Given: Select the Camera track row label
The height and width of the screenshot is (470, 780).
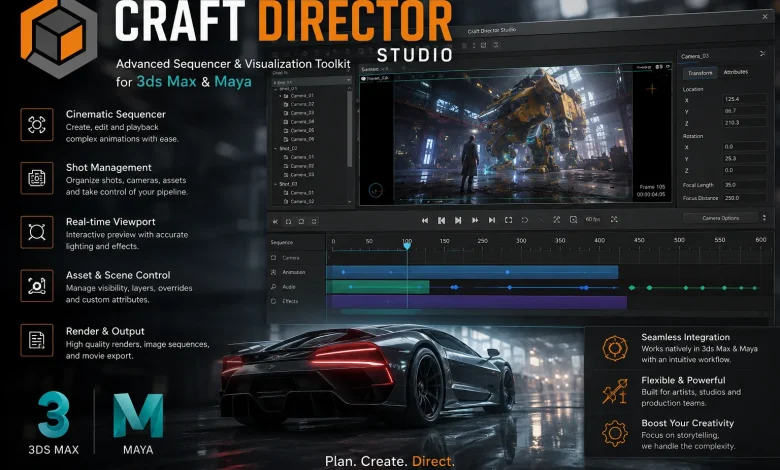Looking at the screenshot, I should click(291, 258).
